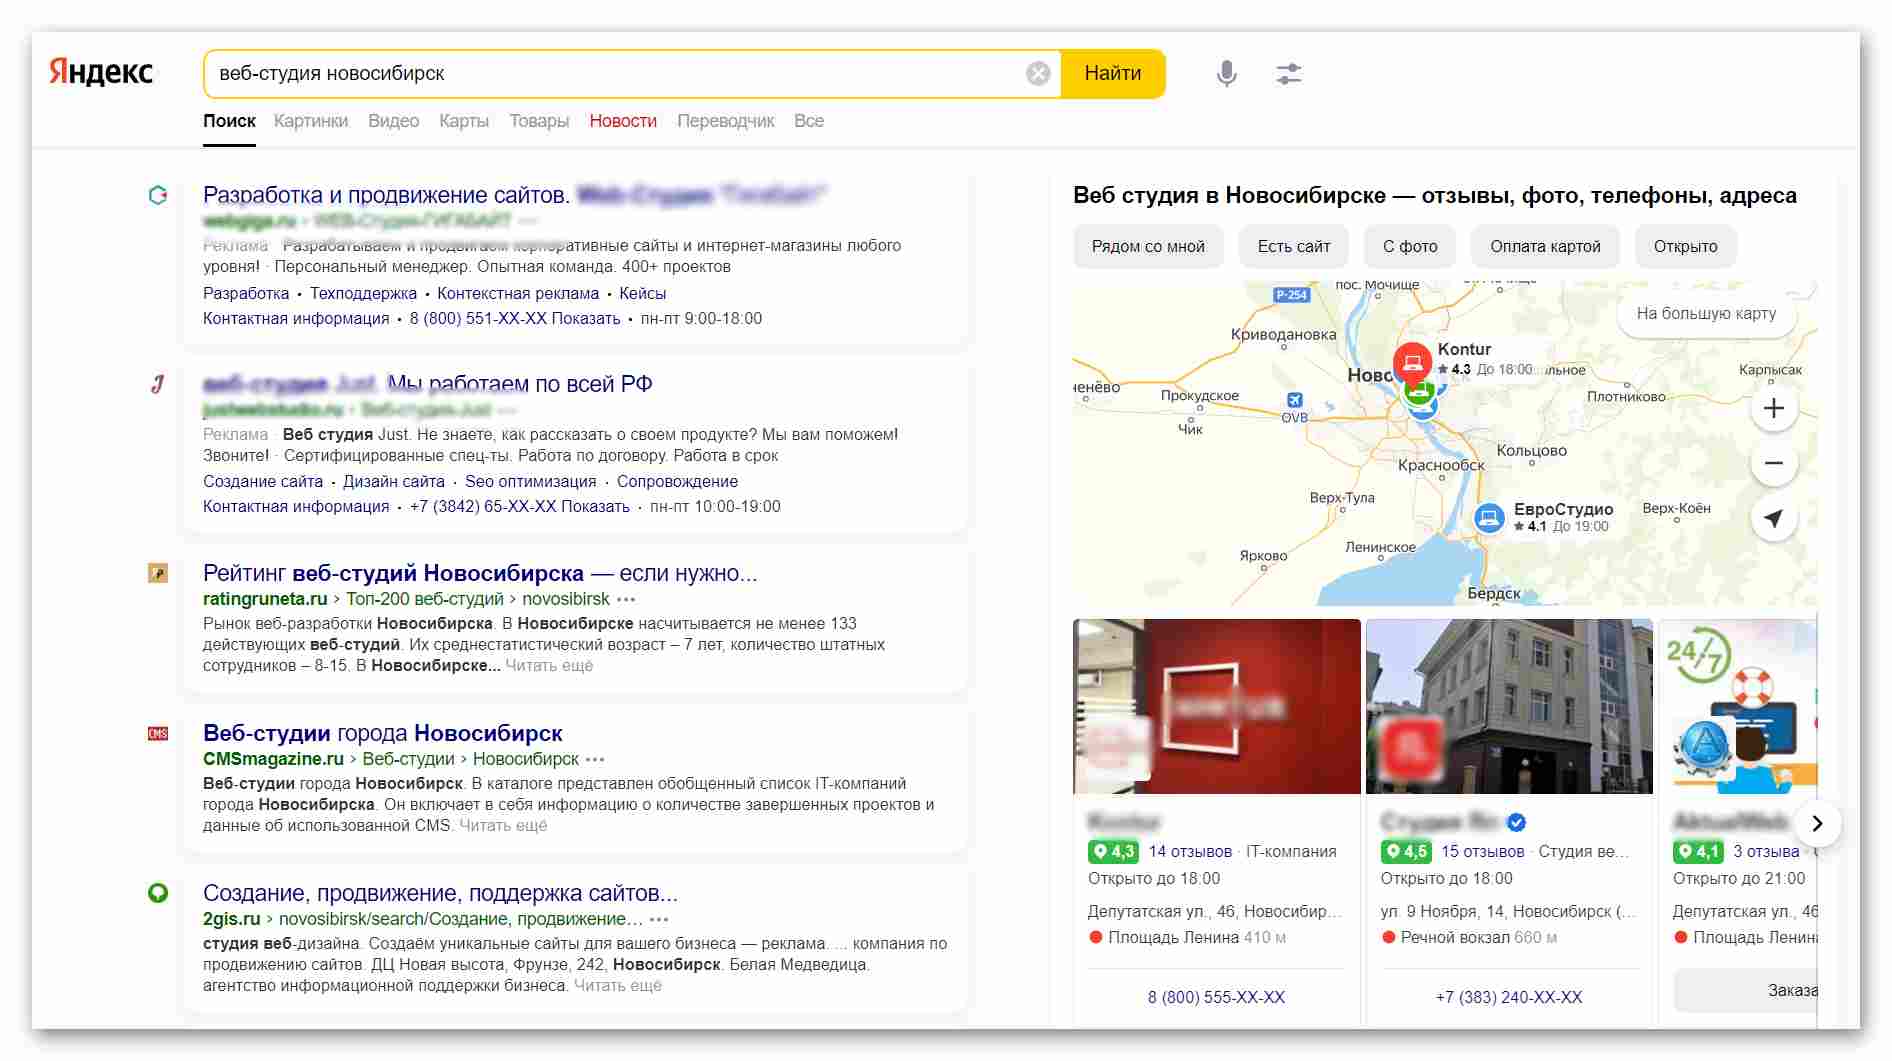The width and height of the screenshot is (1892, 1061).
Task: Click 'На большую карту' button
Action: [x=1706, y=313]
